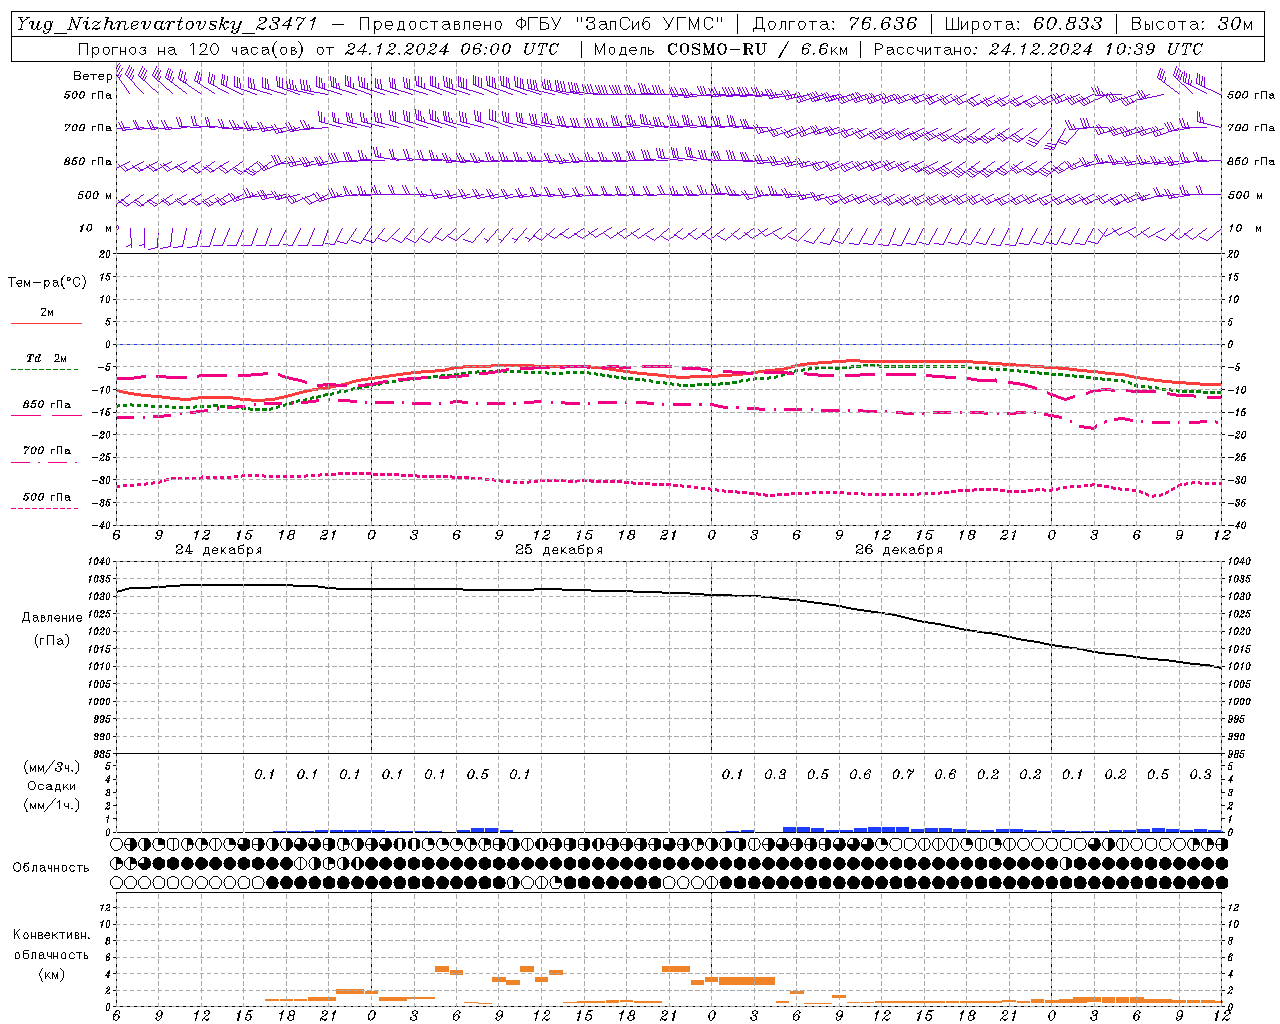This screenshot has width=1280, height=1024.
Task: Click the solid line sample under 2м legend
Action: coord(46,324)
